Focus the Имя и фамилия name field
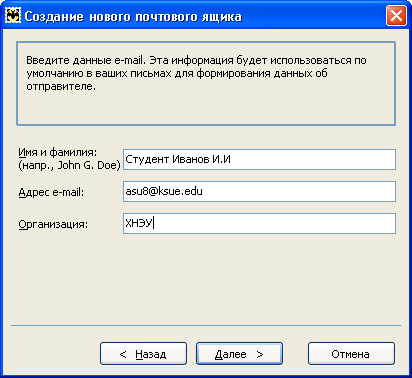The height and width of the screenshot is (378, 412). (x=259, y=159)
